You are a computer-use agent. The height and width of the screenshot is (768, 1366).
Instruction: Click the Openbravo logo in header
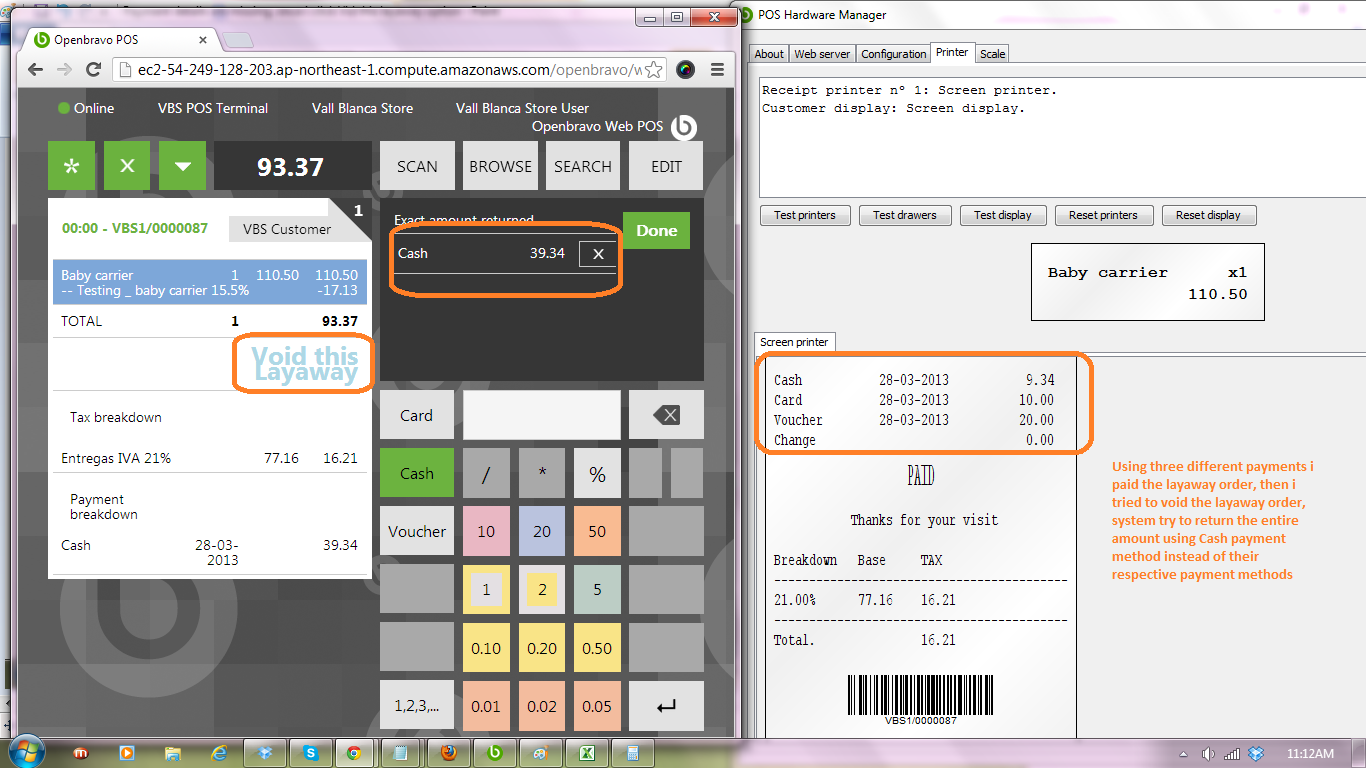(x=684, y=127)
